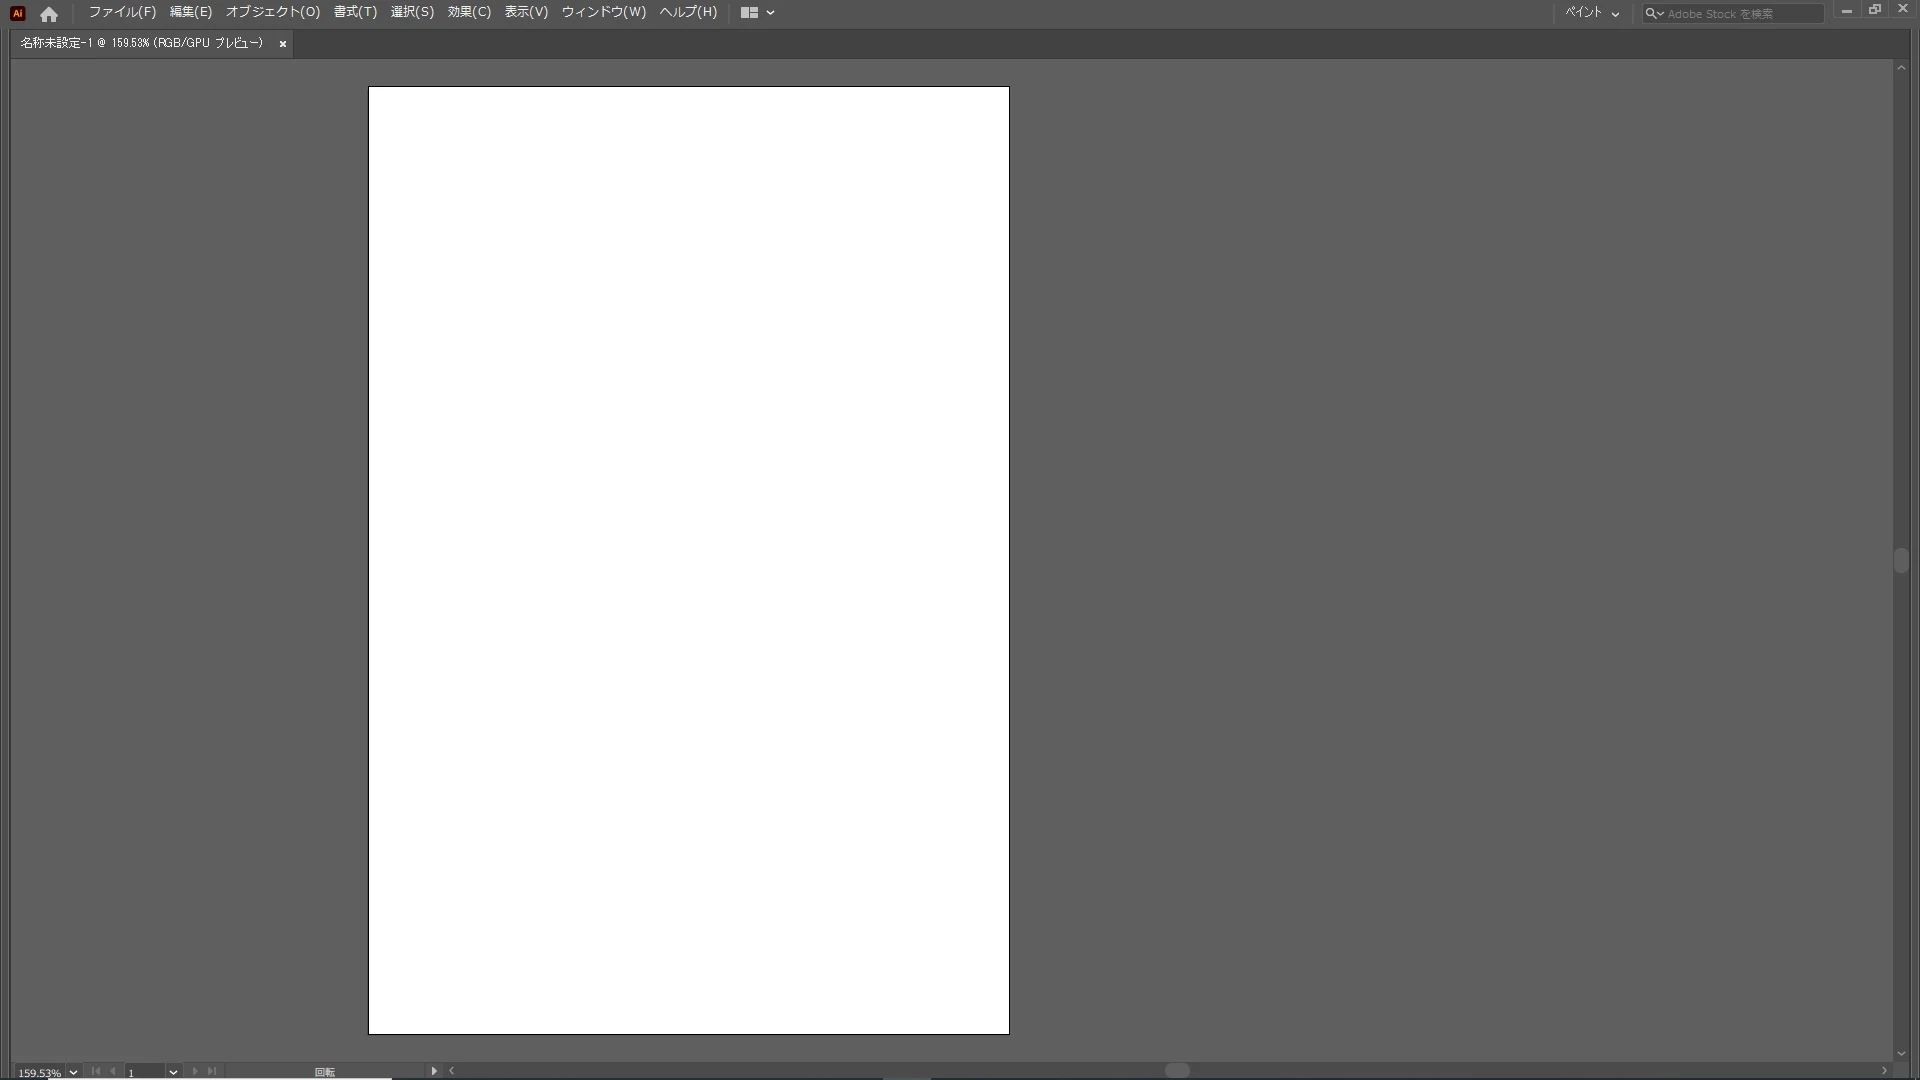Image resolution: width=1920 pixels, height=1080 pixels.
Task: Go to first artboard navigation arrow
Action: pyautogui.click(x=96, y=1071)
